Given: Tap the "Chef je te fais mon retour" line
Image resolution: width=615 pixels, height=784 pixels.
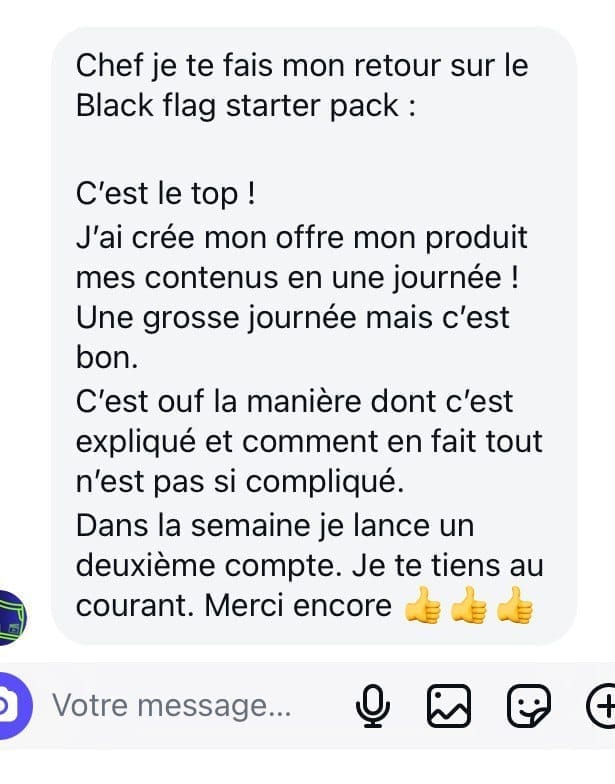Looking at the screenshot, I should coord(302,66).
